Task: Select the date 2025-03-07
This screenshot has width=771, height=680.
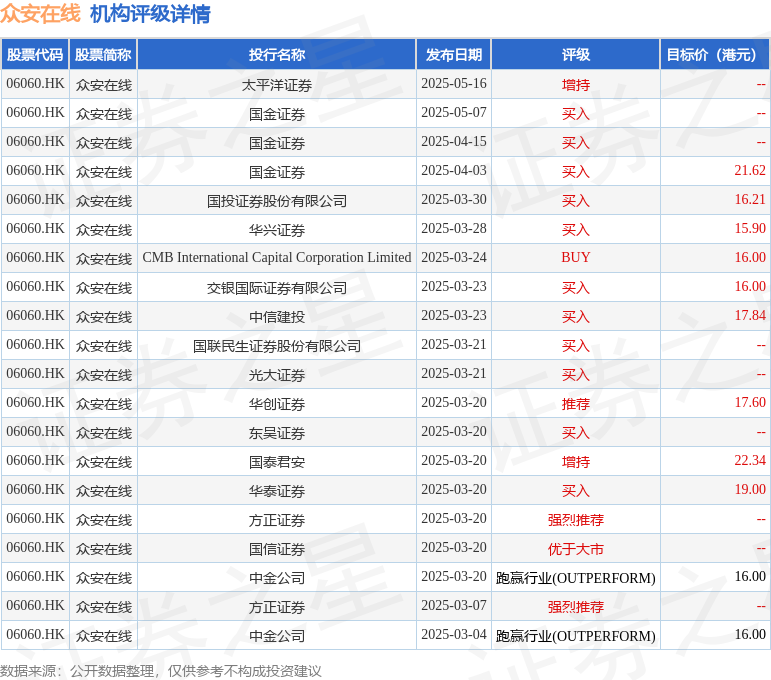Action: click(x=454, y=606)
